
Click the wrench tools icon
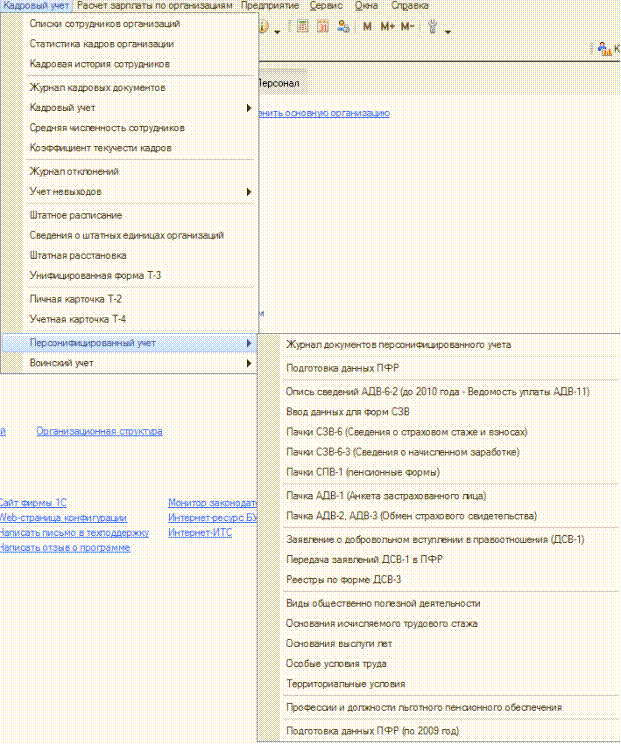pos(432,27)
